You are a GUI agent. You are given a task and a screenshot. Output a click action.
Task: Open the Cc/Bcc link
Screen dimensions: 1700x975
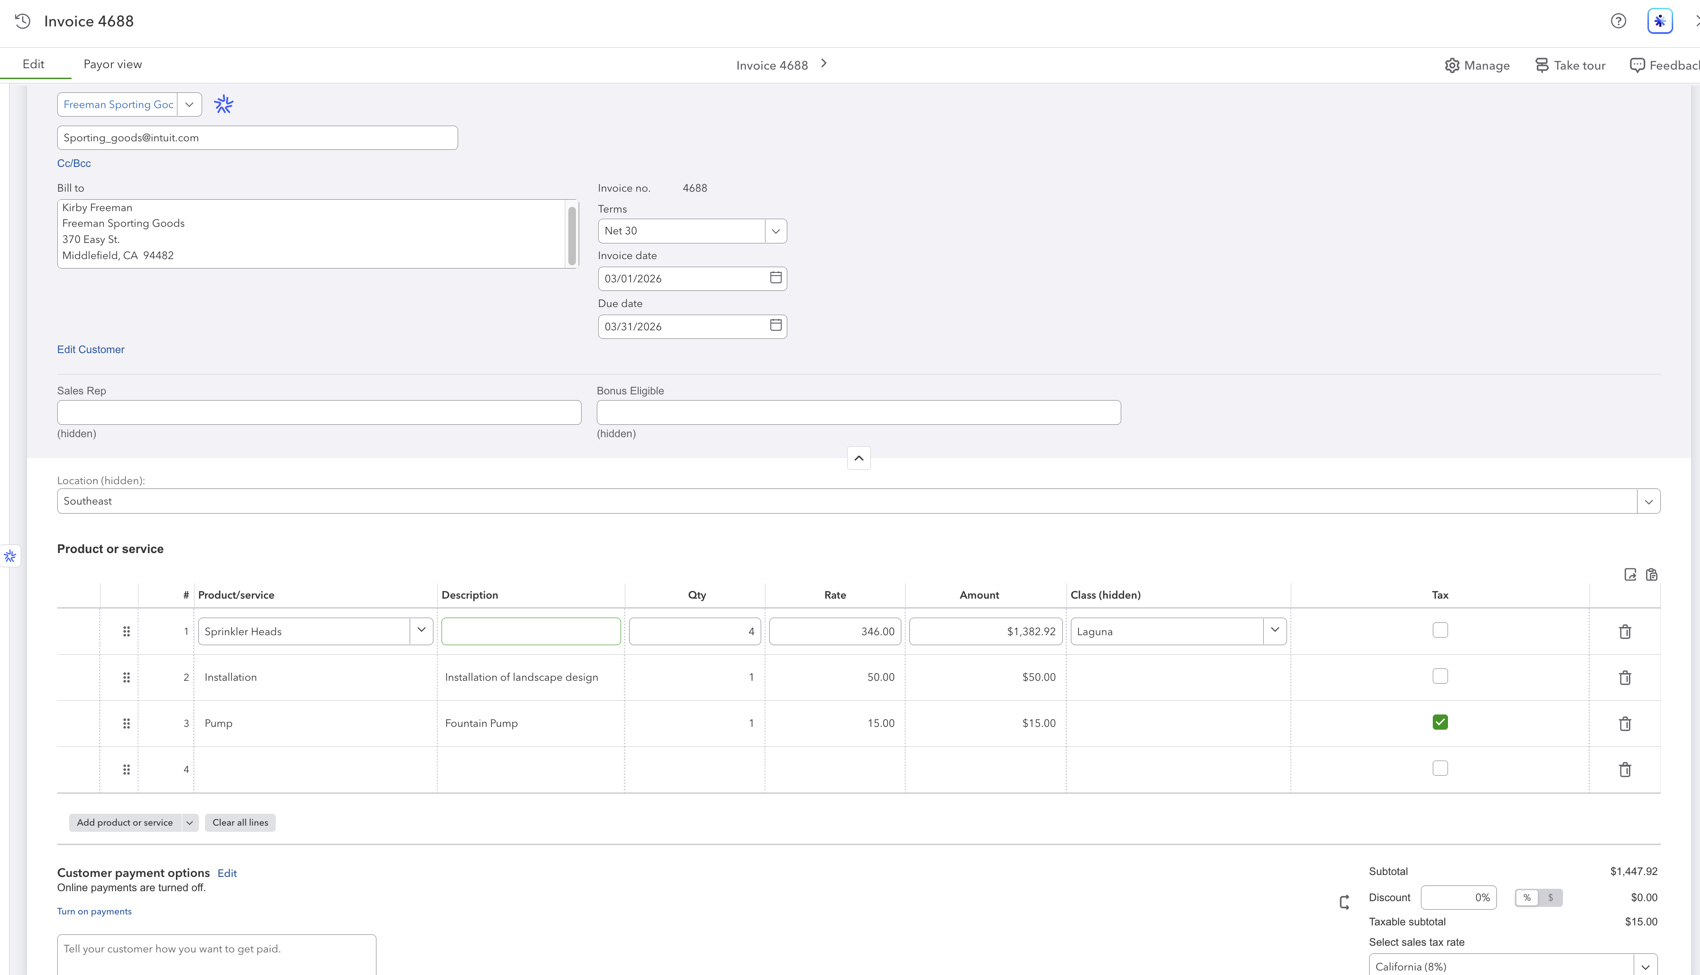point(74,163)
